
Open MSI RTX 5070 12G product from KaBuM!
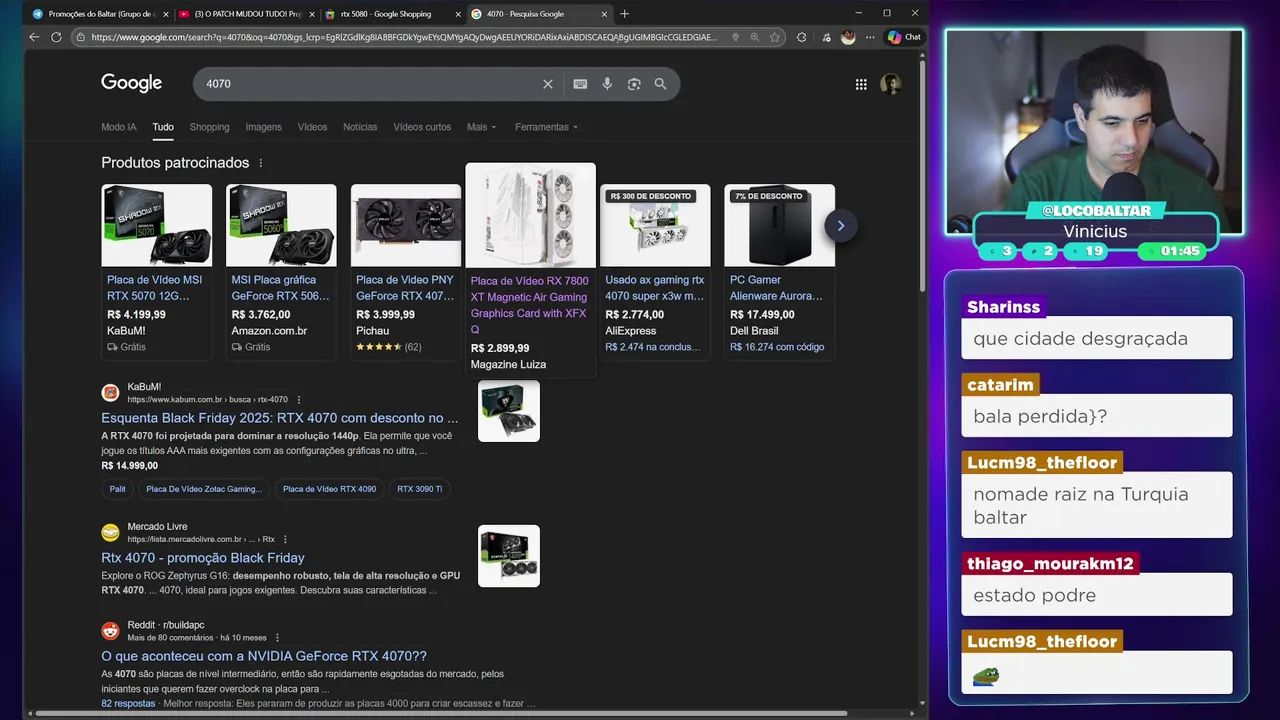[x=155, y=288]
